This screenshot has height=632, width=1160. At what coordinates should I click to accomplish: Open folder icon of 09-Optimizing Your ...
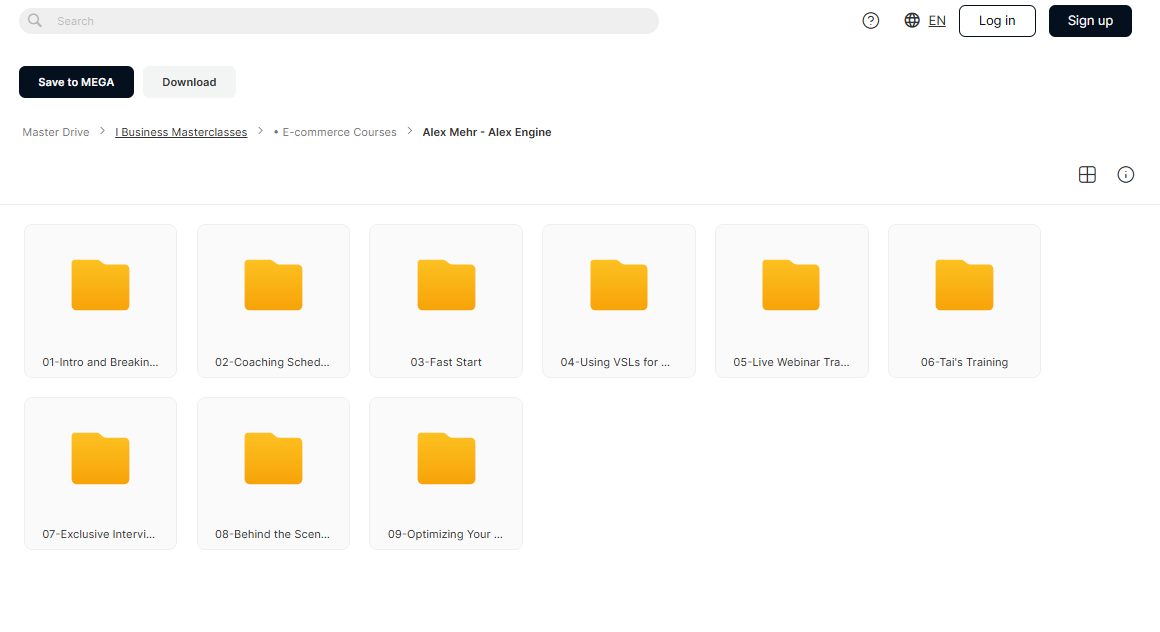coord(446,458)
